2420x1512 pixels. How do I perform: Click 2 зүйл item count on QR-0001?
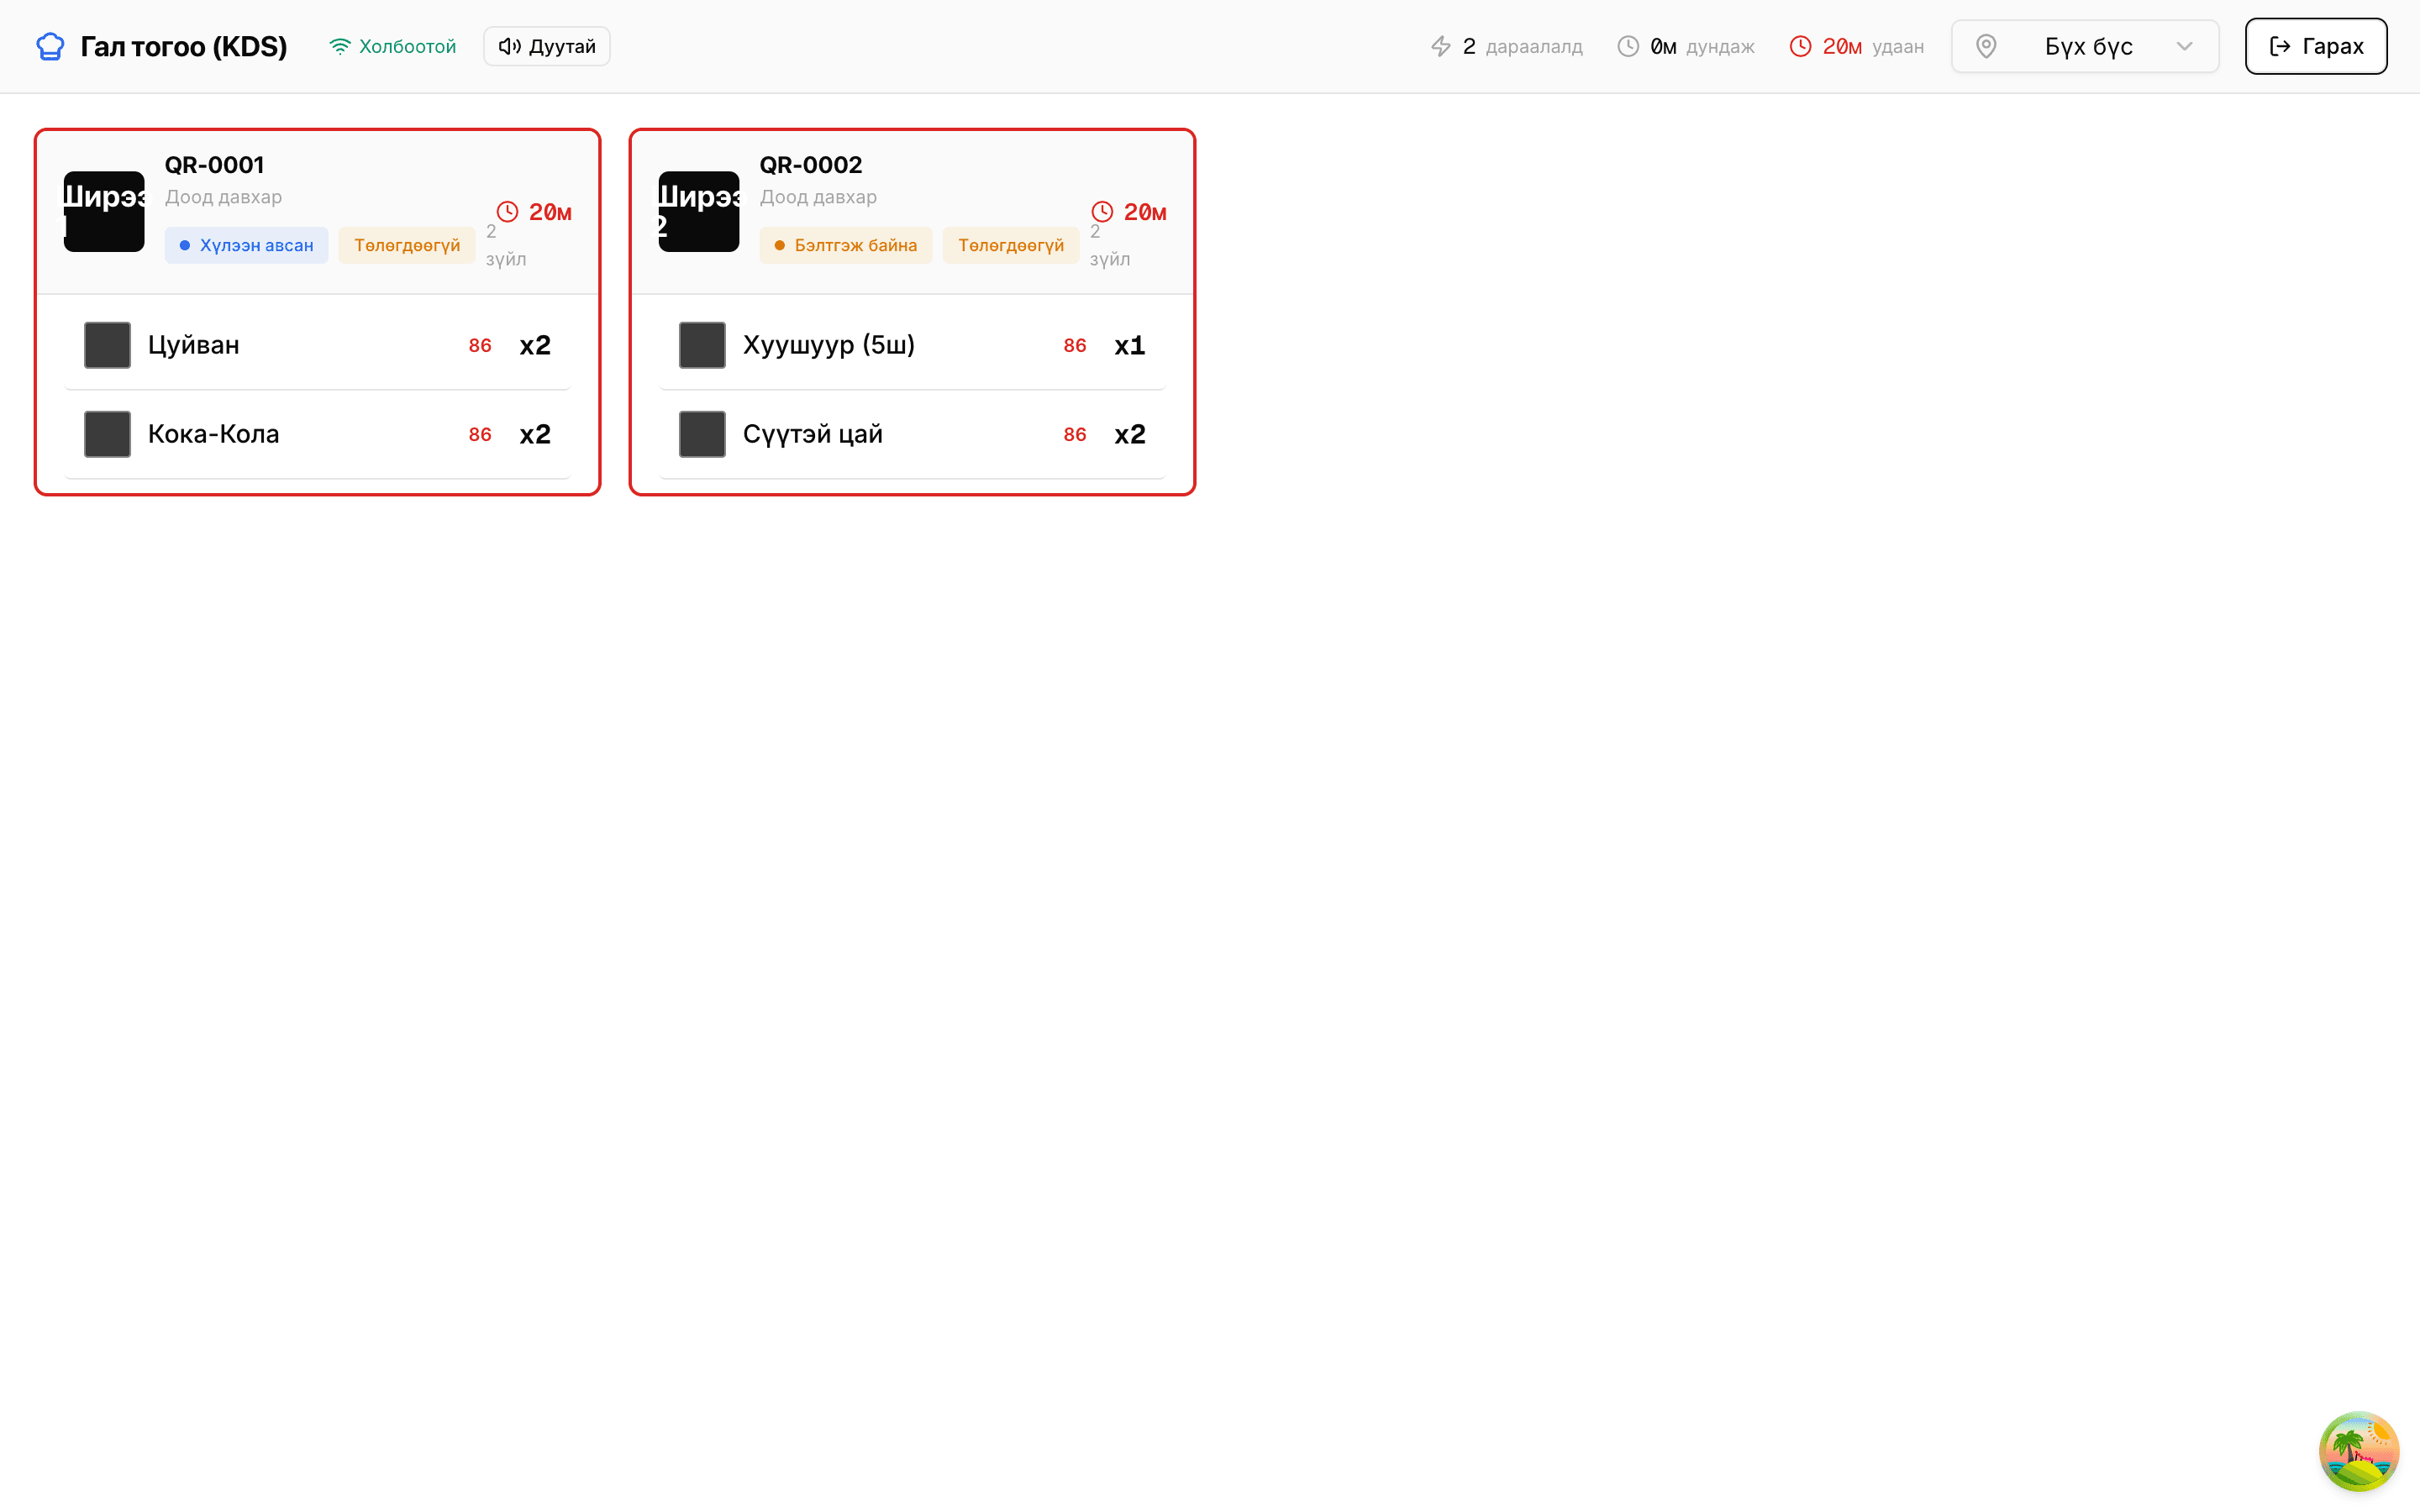pyautogui.click(x=506, y=245)
